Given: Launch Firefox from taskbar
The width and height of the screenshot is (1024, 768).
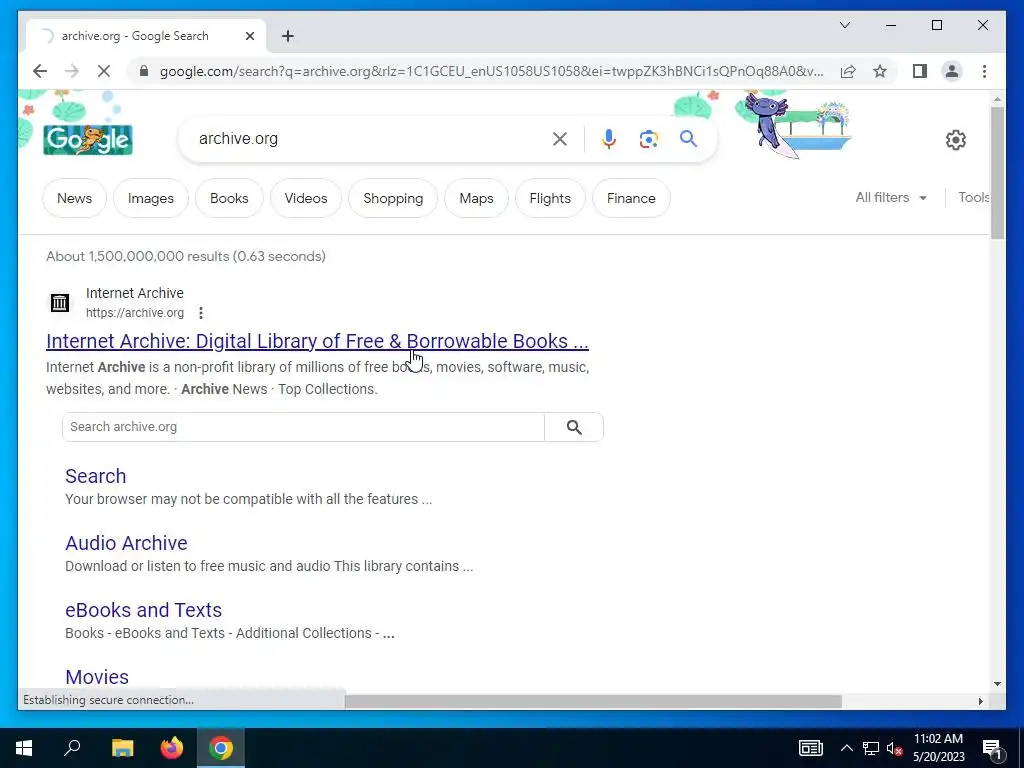Looking at the screenshot, I should point(172,748).
